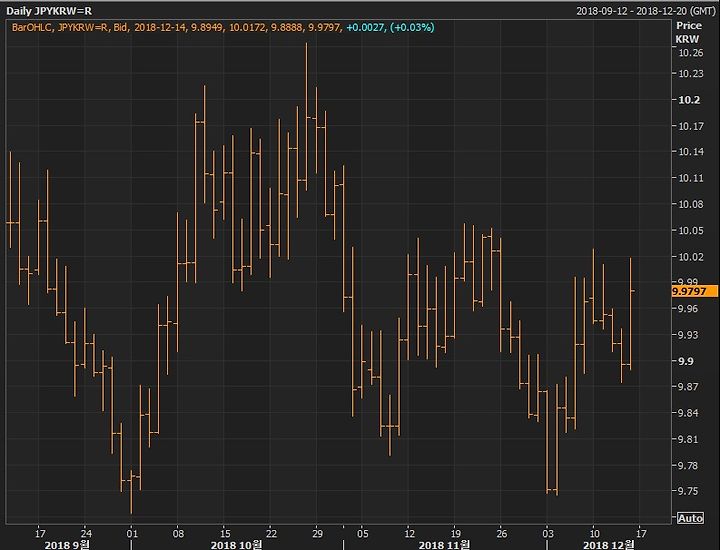Click the 10.26 price axis label

click(691, 53)
